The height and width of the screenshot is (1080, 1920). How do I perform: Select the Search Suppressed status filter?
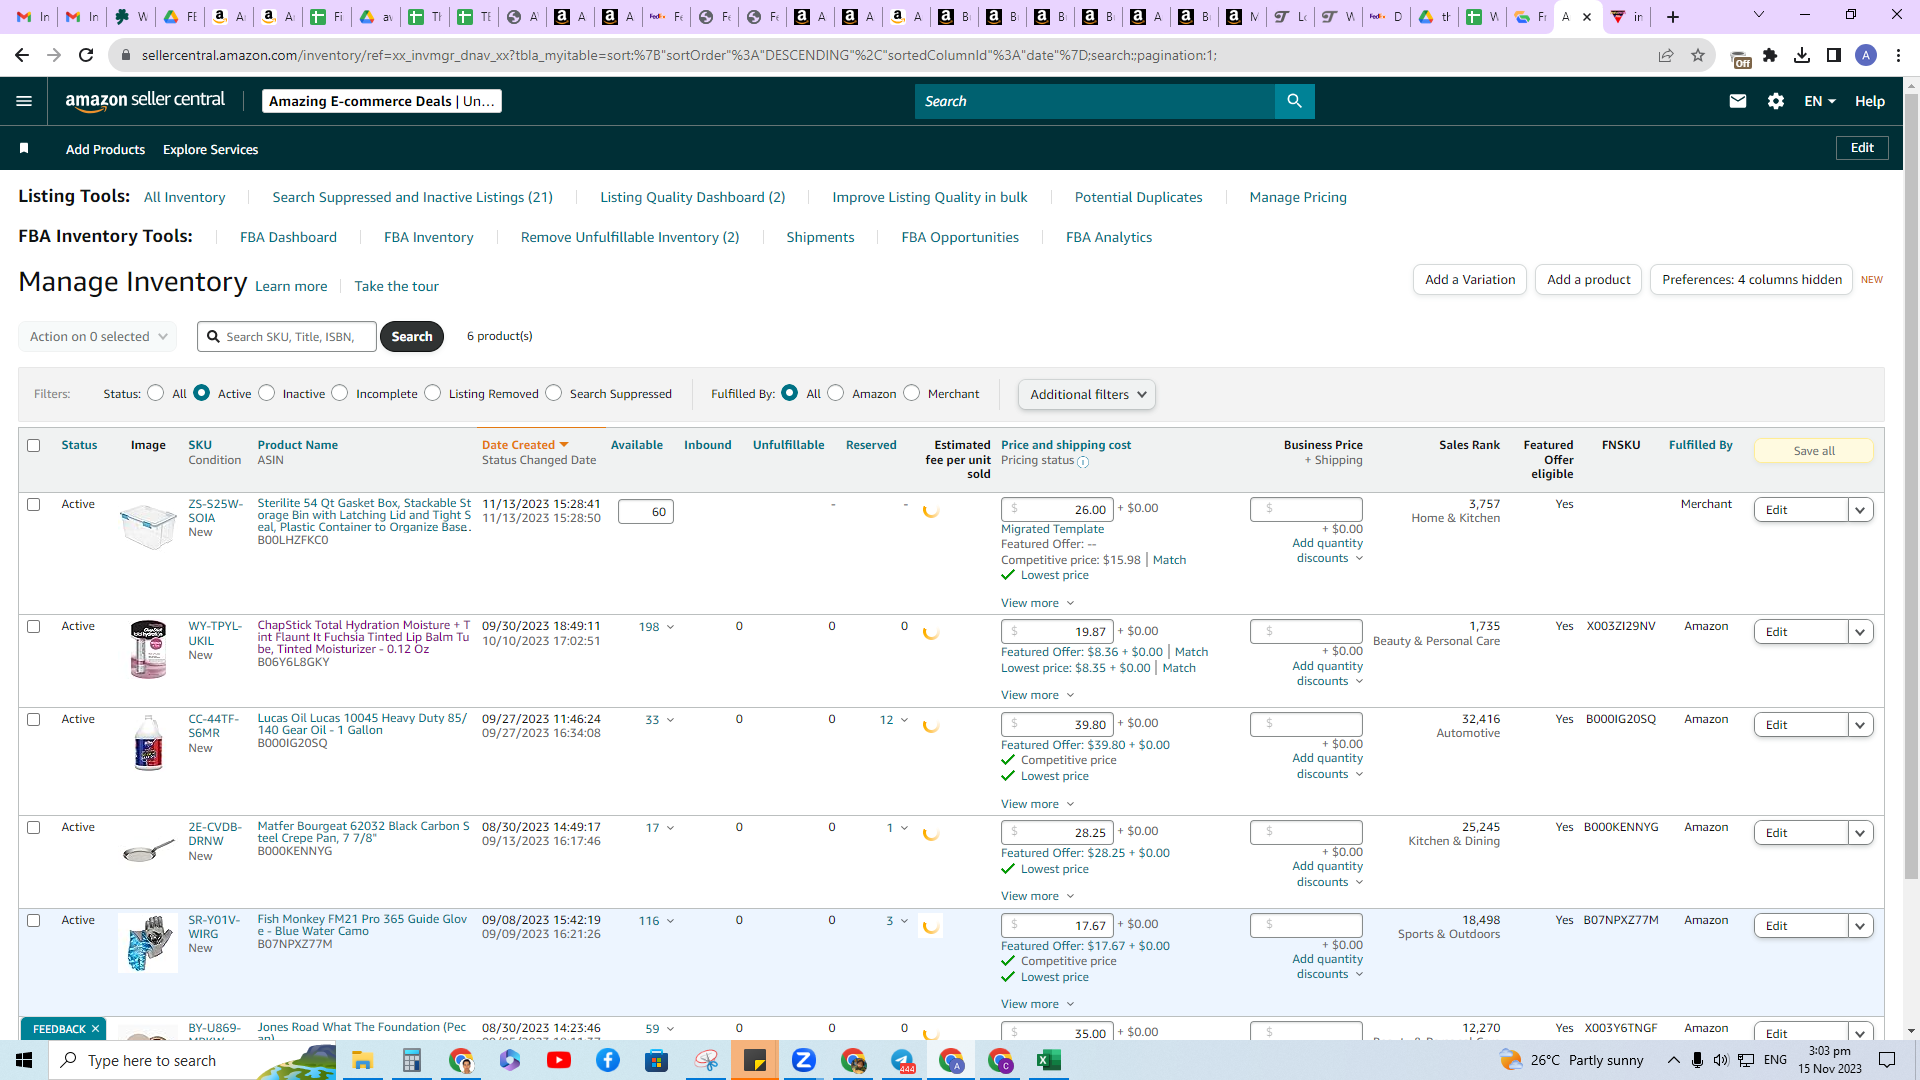[x=554, y=393]
